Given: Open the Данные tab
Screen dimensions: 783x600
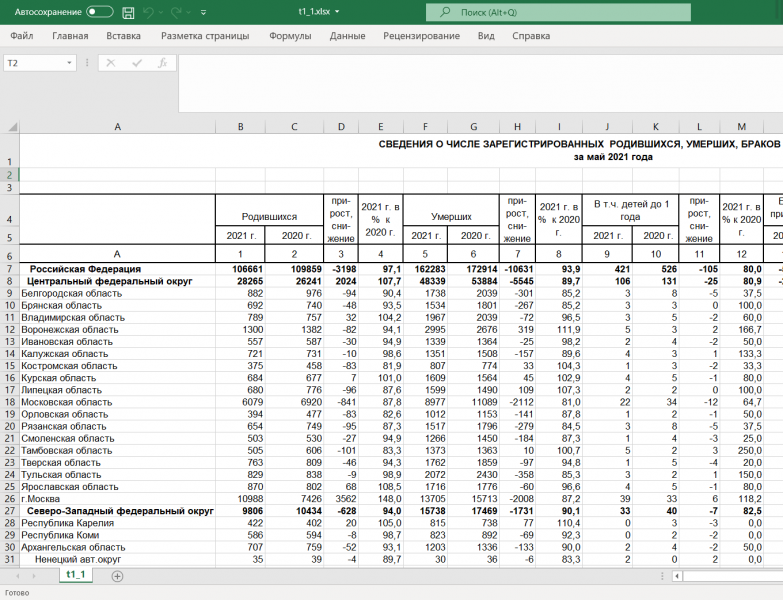Looking at the screenshot, I should point(348,36).
